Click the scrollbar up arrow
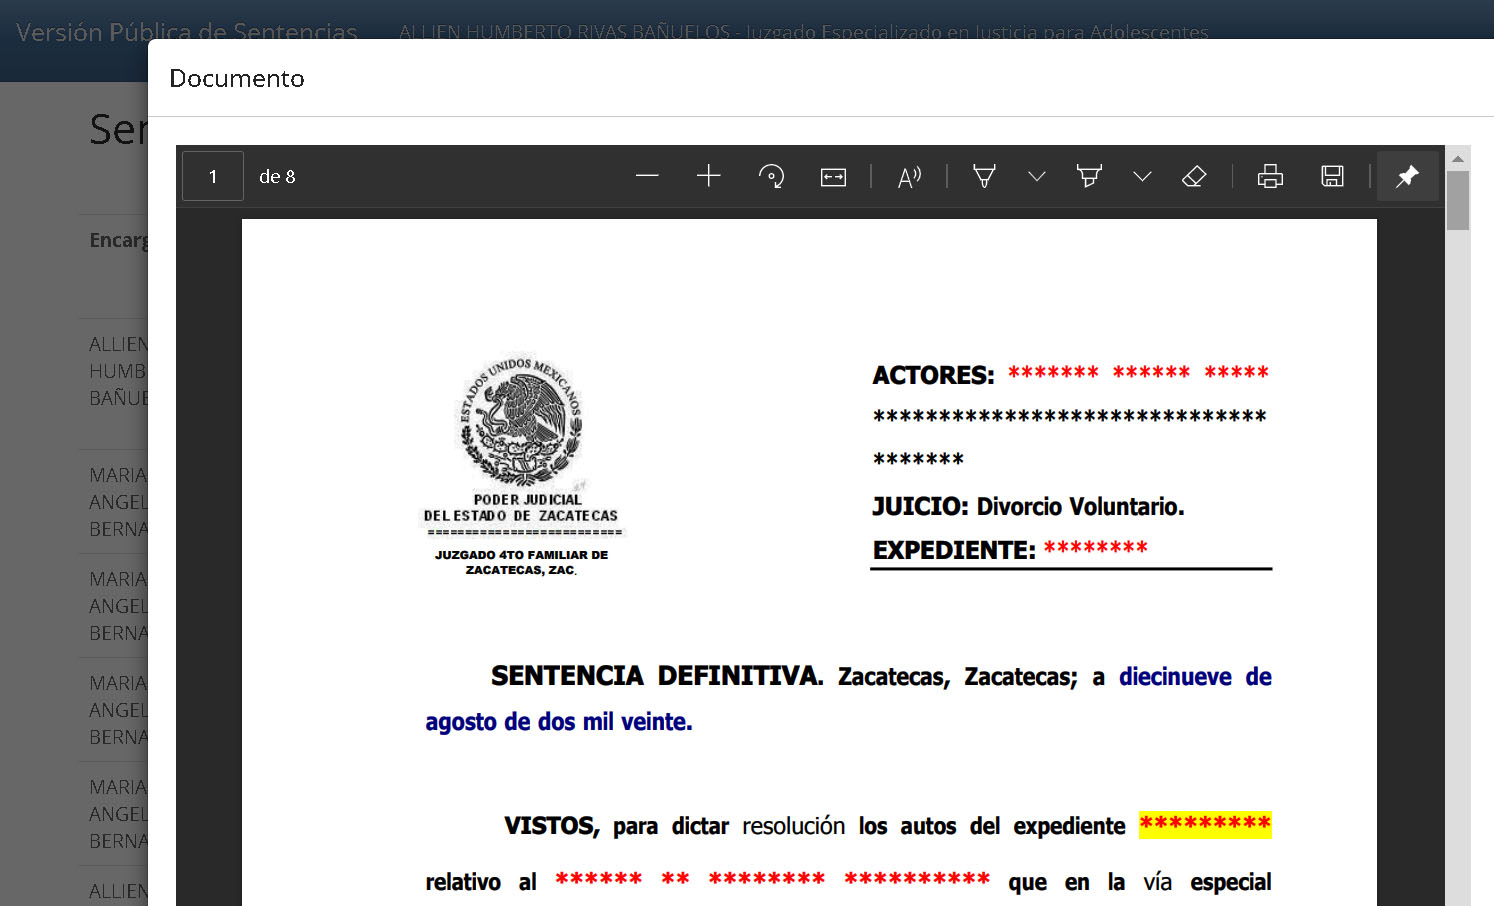The width and height of the screenshot is (1494, 906). coord(1458,158)
